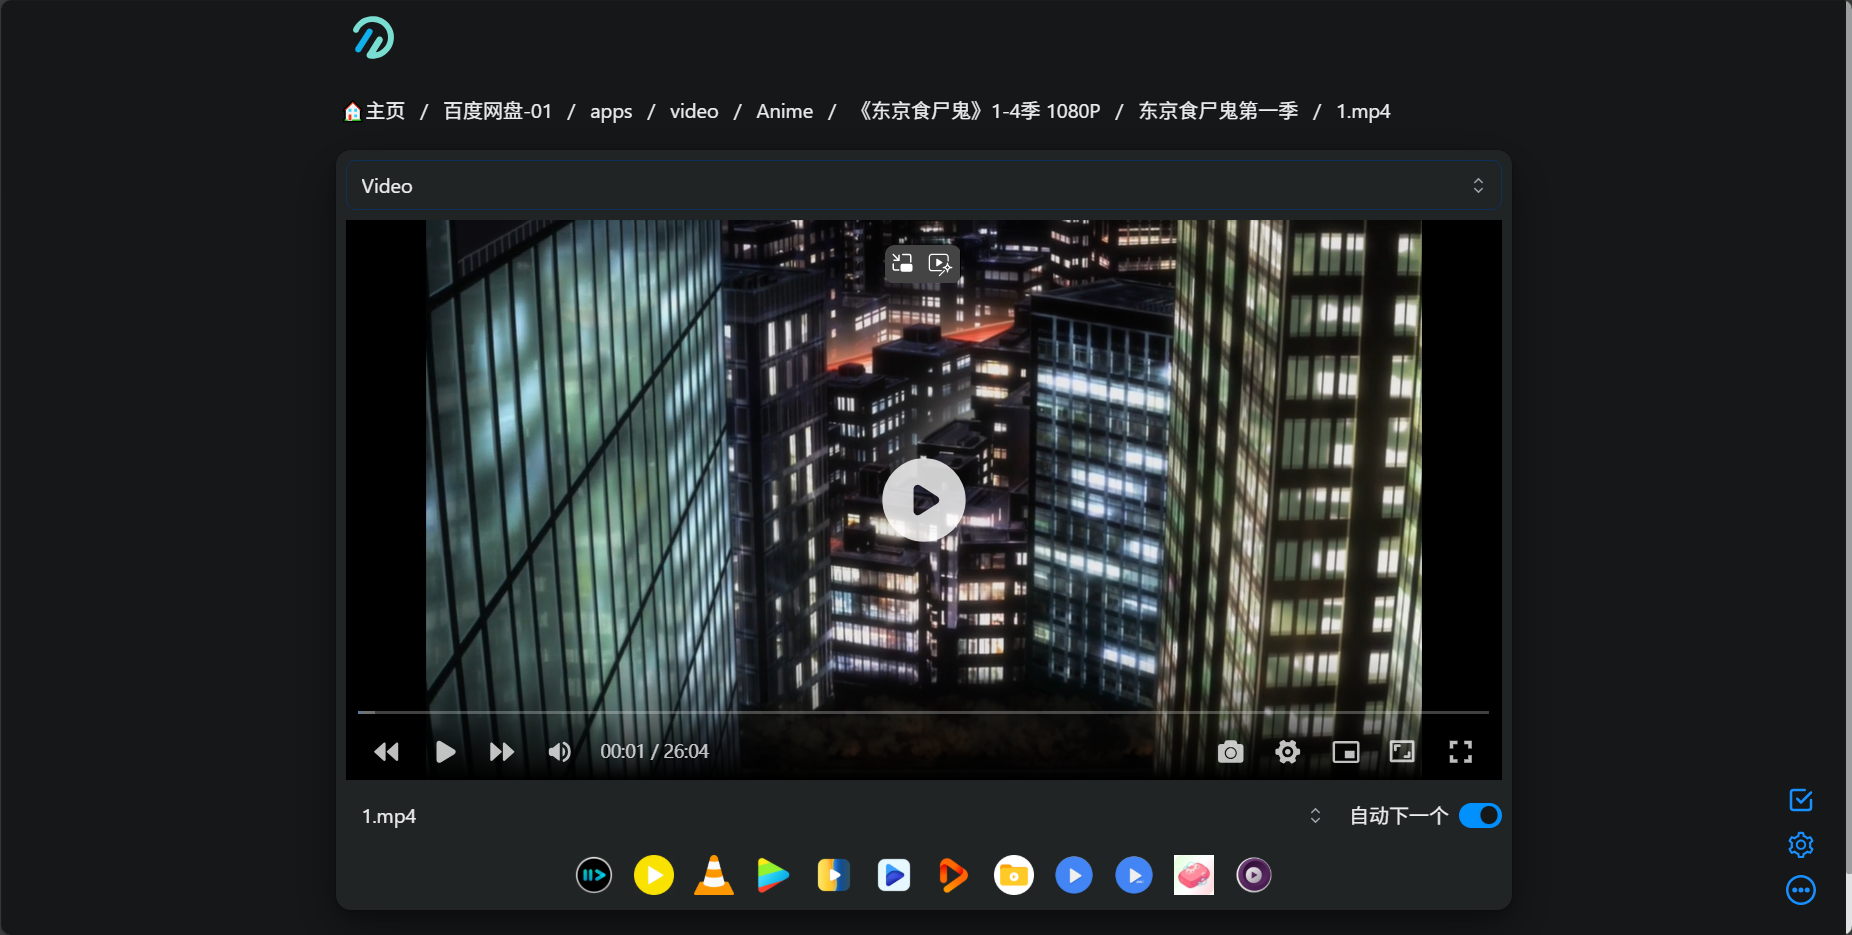This screenshot has width=1852, height=935.
Task: Expand the 1.mp4 file selector
Action: coord(840,816)
